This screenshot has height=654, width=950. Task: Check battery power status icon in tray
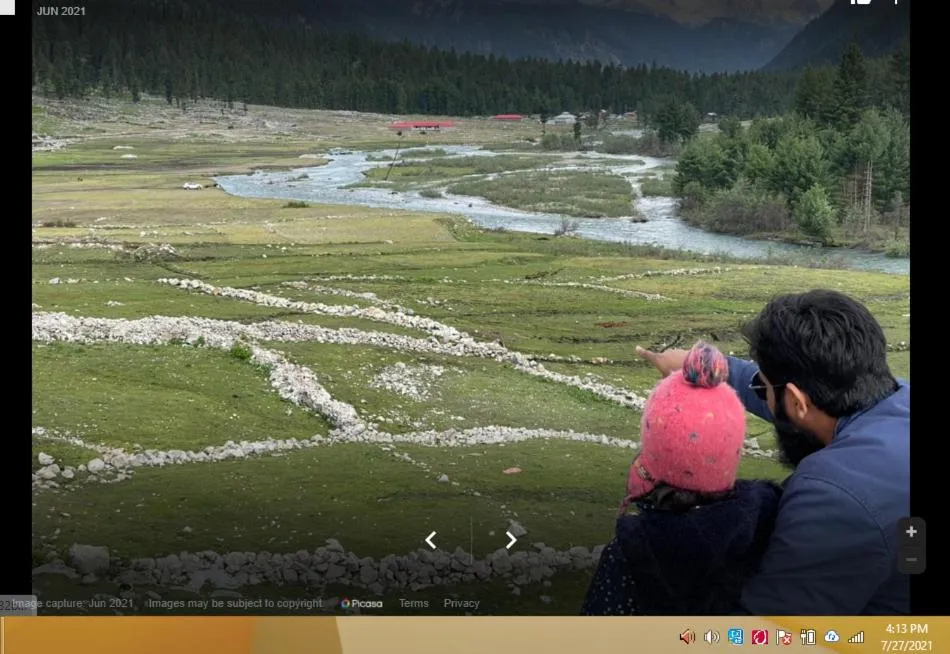point(808,637)
